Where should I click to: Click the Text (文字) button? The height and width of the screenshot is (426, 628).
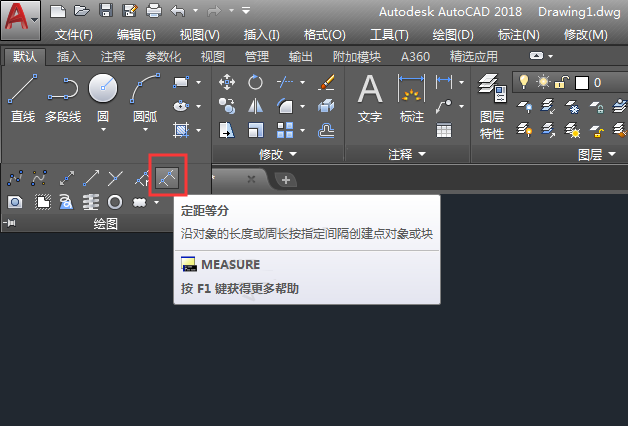click(x=370, y=98)
